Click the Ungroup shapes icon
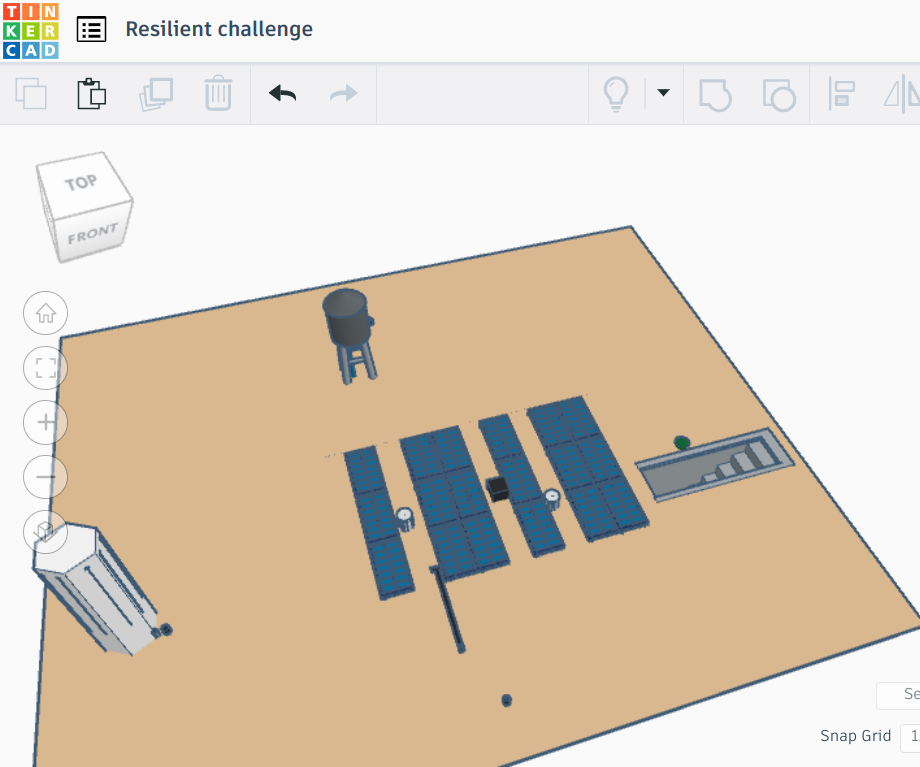 [779, 94]
